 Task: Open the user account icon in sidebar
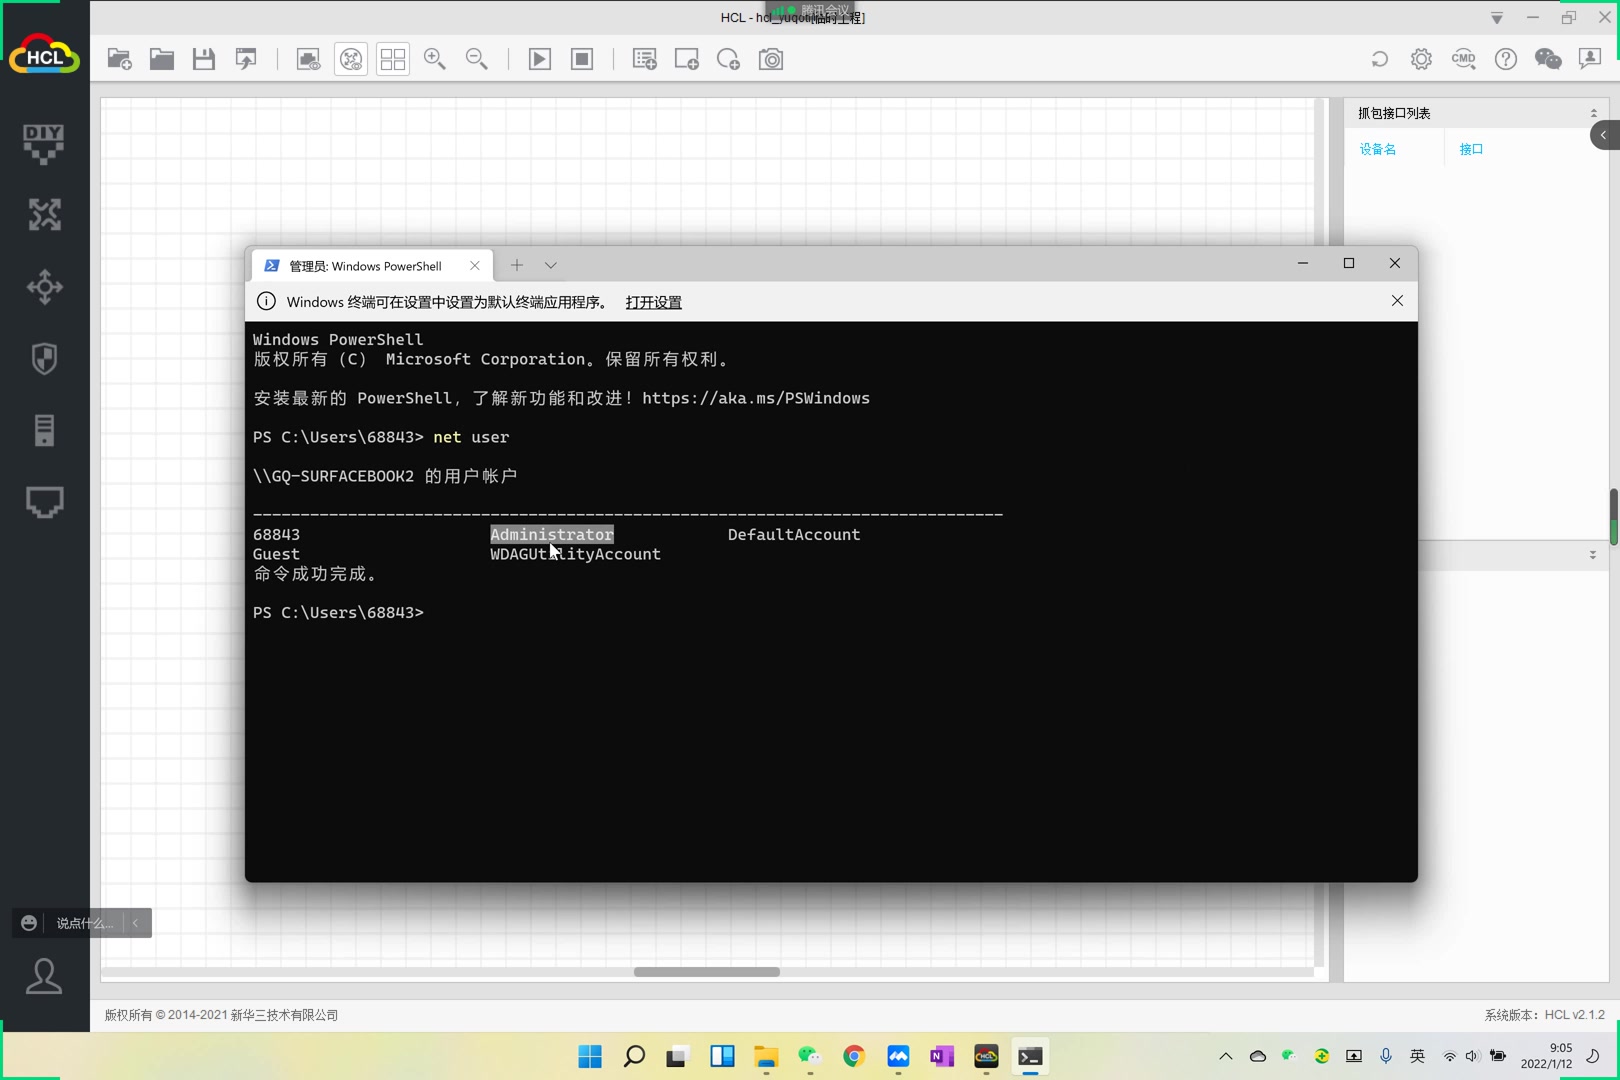tap(44, 976)
